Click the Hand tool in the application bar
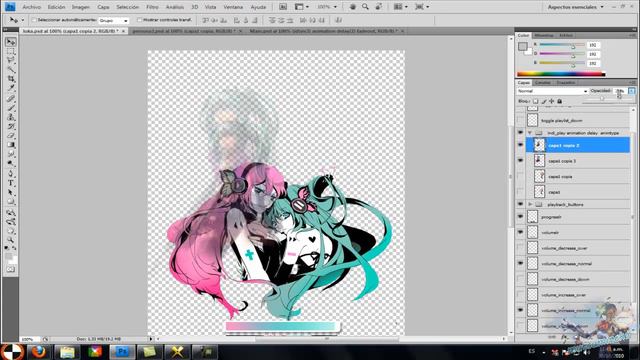 click(353, 7)
